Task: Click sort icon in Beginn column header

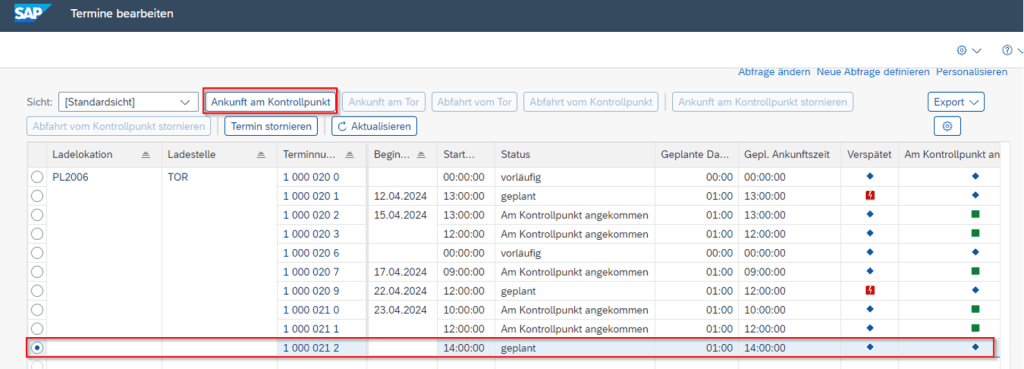Action: [421, 155]
